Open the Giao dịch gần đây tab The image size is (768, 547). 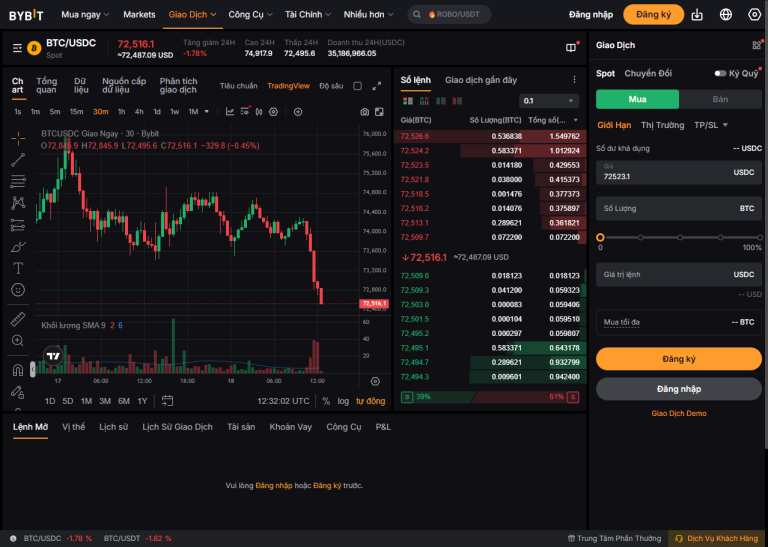click(480, 80)
